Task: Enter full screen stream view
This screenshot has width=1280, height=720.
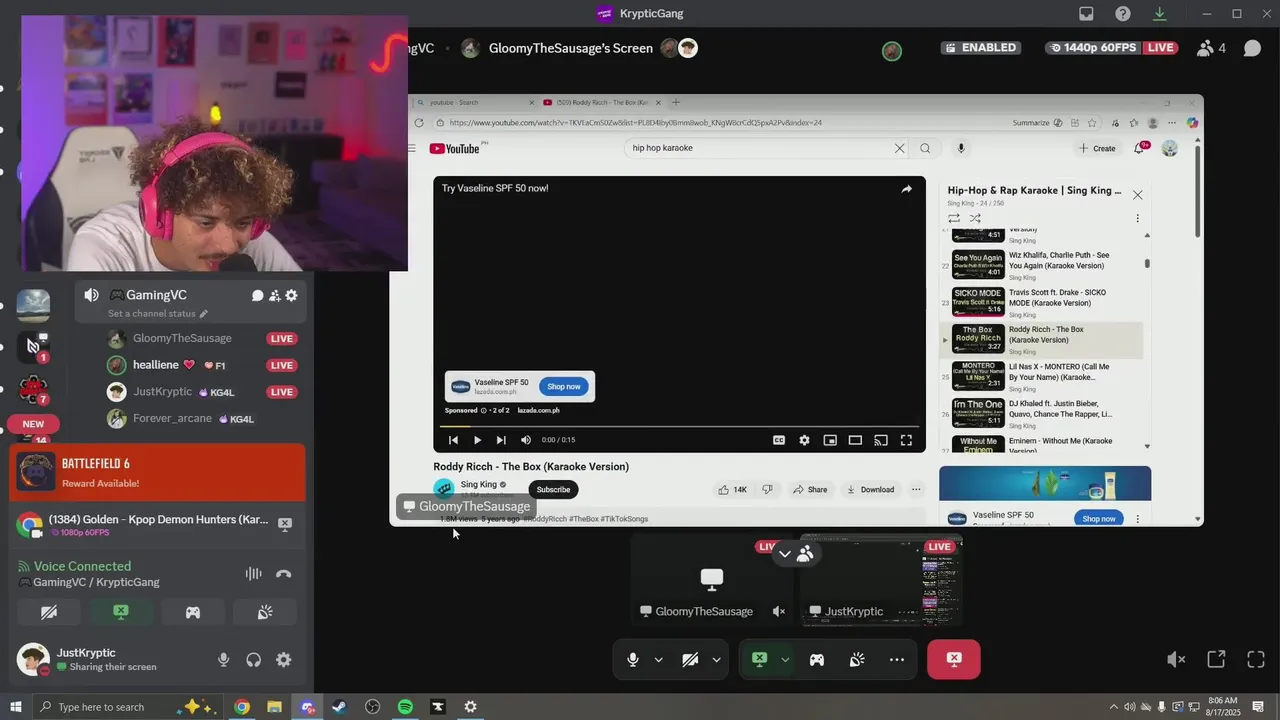Action: [1256, 660]
